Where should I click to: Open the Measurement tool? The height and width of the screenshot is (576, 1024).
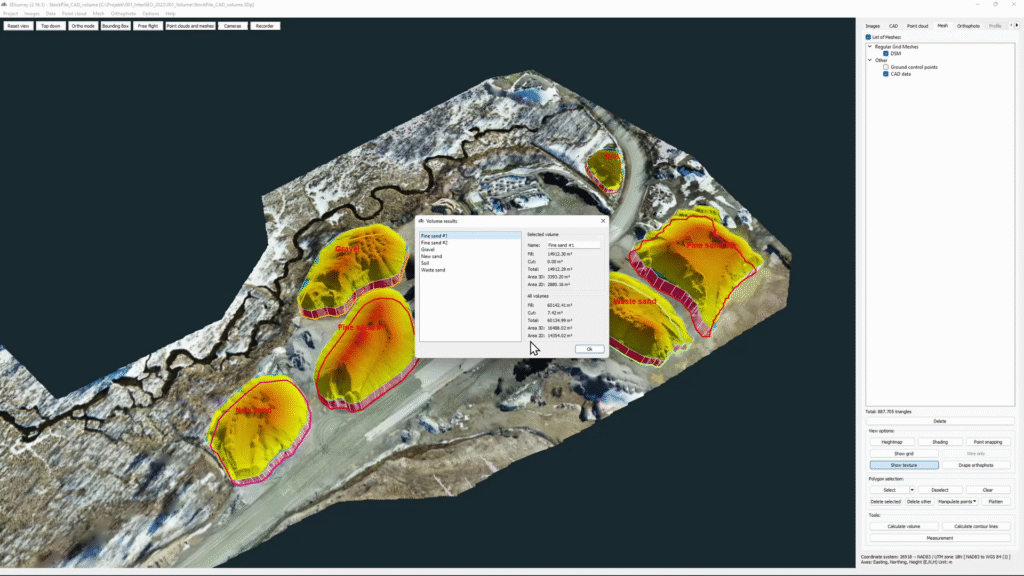click(x=940, y=538)
